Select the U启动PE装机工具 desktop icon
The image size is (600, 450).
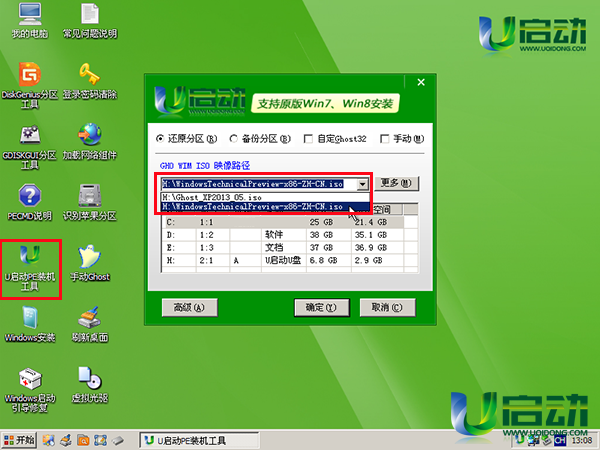pos(30,268)
